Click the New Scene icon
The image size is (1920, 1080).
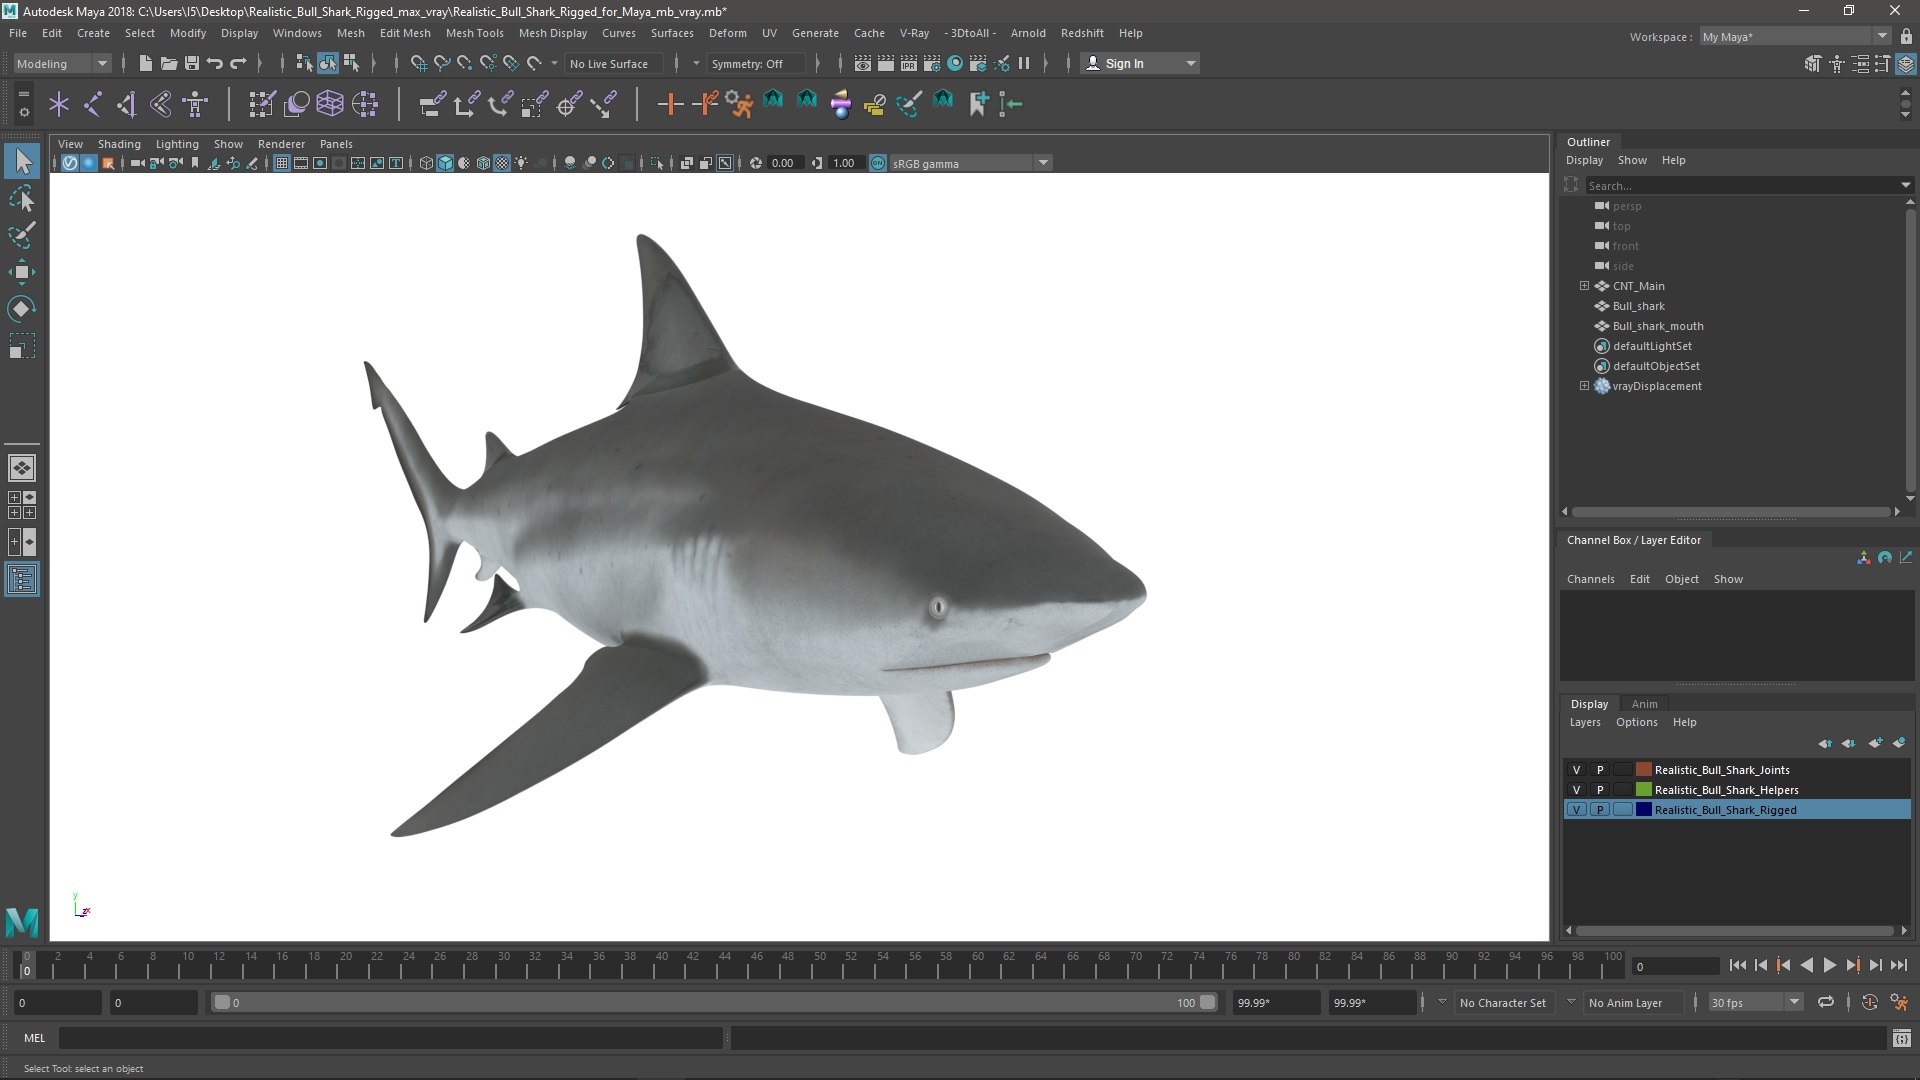coord(145,63)
